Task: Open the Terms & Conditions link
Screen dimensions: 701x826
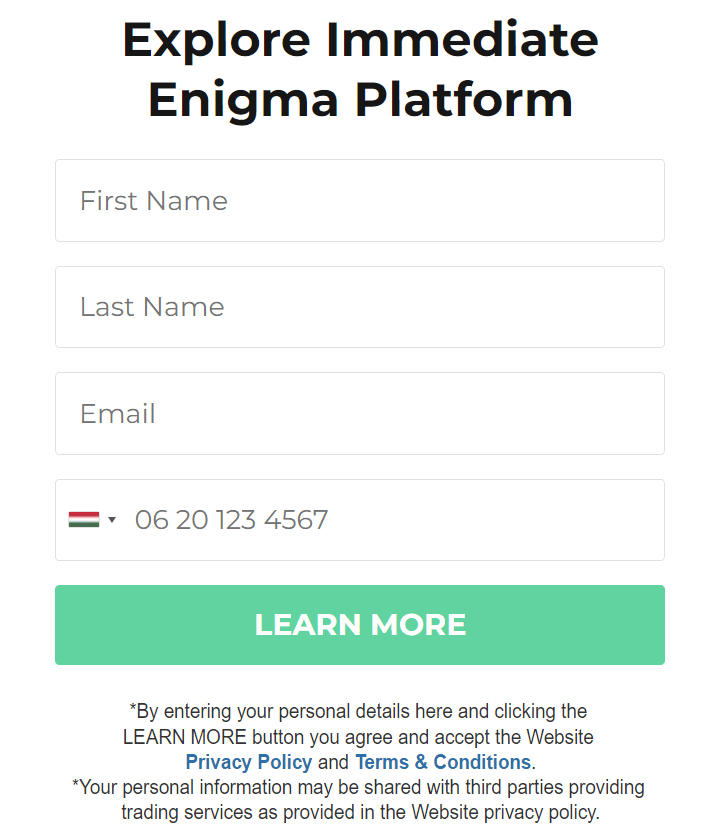Action: click(x=443, y=762)
